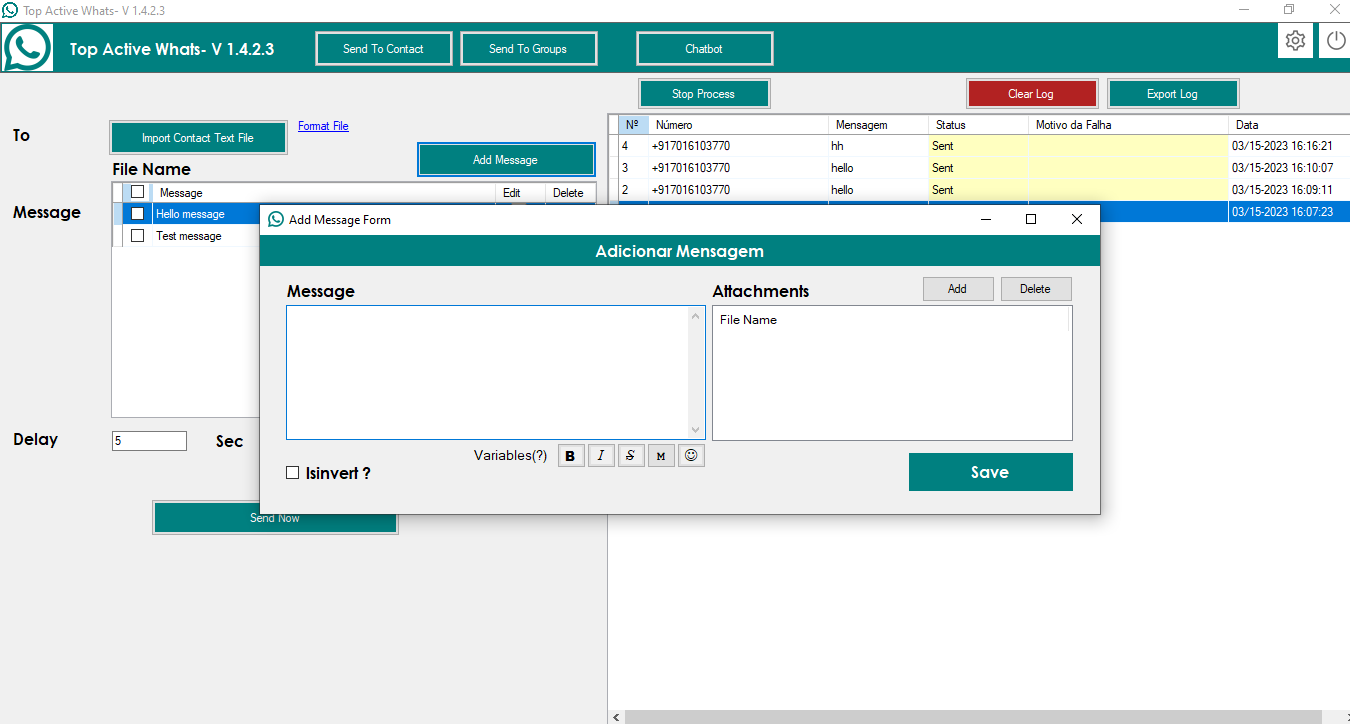Open the Send To Groups tab

pos(528,49)
